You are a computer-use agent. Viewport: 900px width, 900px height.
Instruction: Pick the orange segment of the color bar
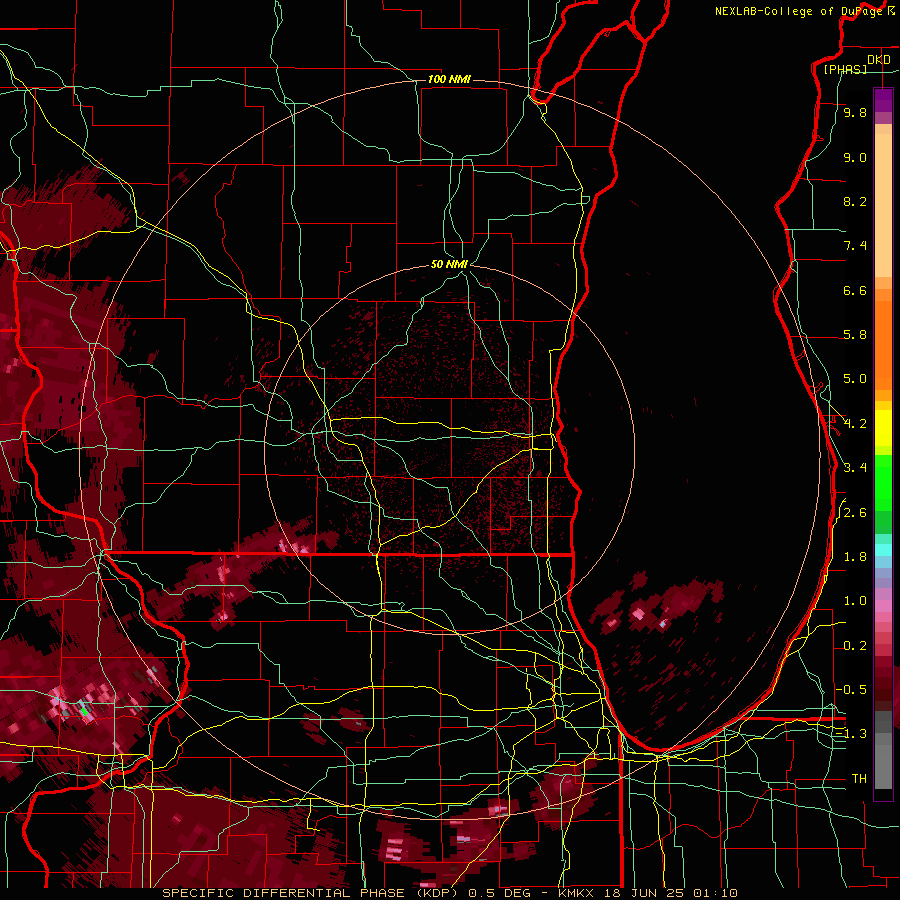(x=883, y=344)
